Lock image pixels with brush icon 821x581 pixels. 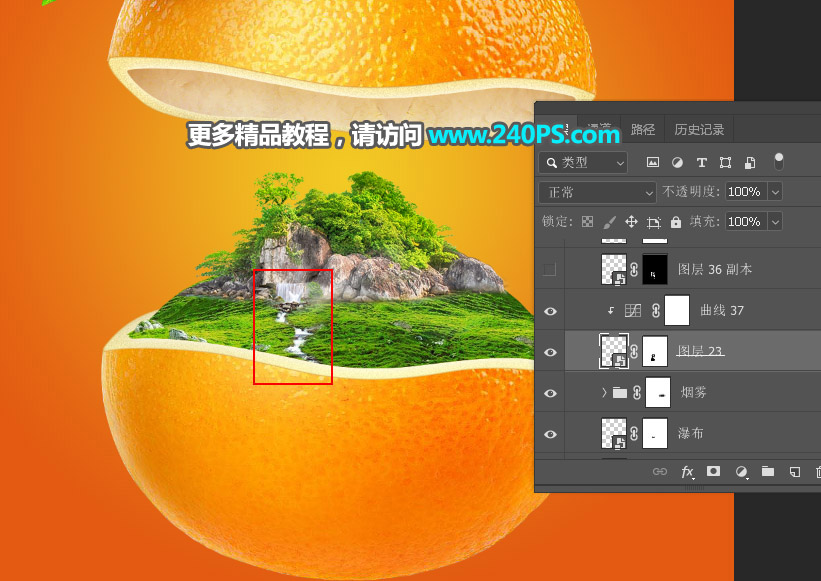(x=609, y=222)
